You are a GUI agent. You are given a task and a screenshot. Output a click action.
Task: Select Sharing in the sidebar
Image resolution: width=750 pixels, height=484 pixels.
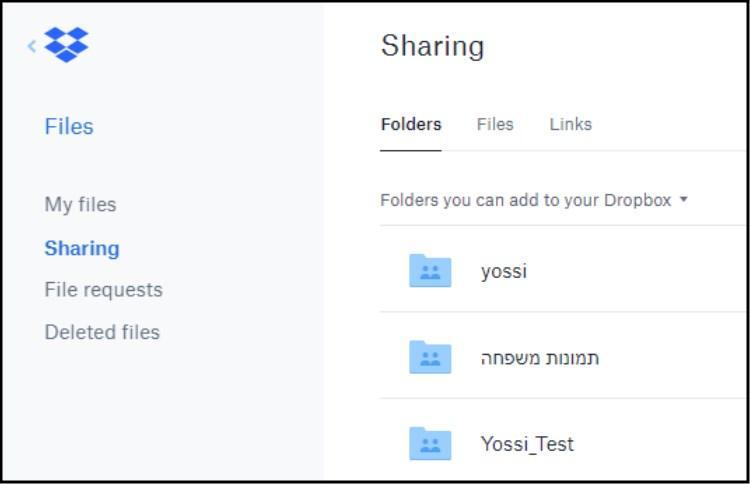tap(82, 248)
